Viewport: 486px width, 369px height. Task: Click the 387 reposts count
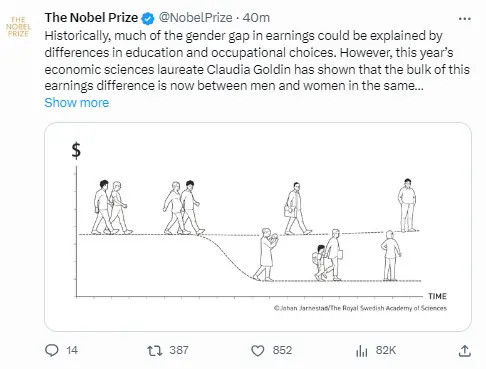[179, 350]
